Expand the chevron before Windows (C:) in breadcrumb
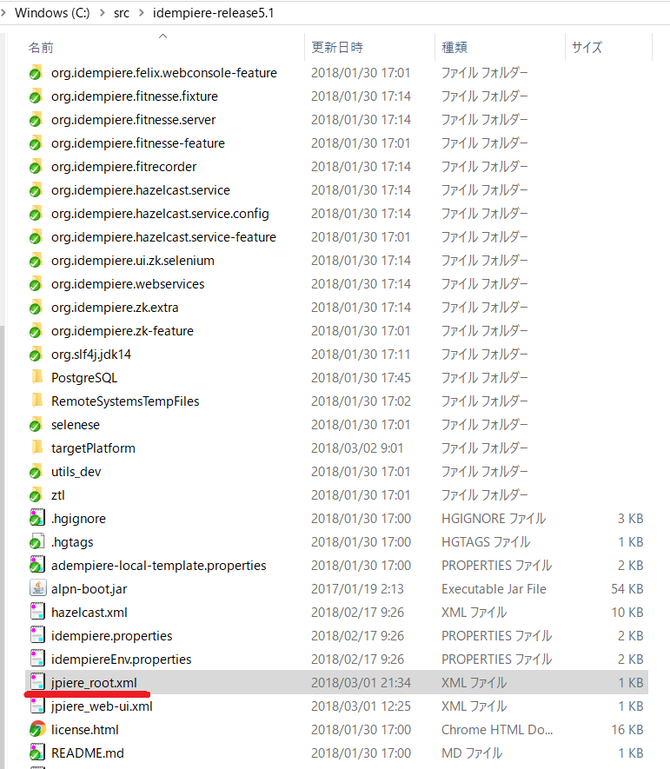The image size is (670, 769). pos(3,13)
